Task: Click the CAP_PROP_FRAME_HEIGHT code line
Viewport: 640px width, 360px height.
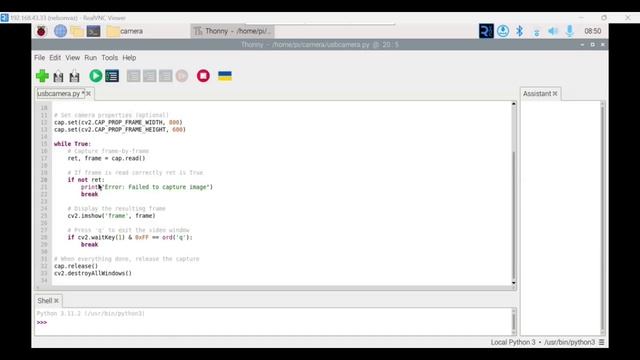Action: [x=120, y=130]
